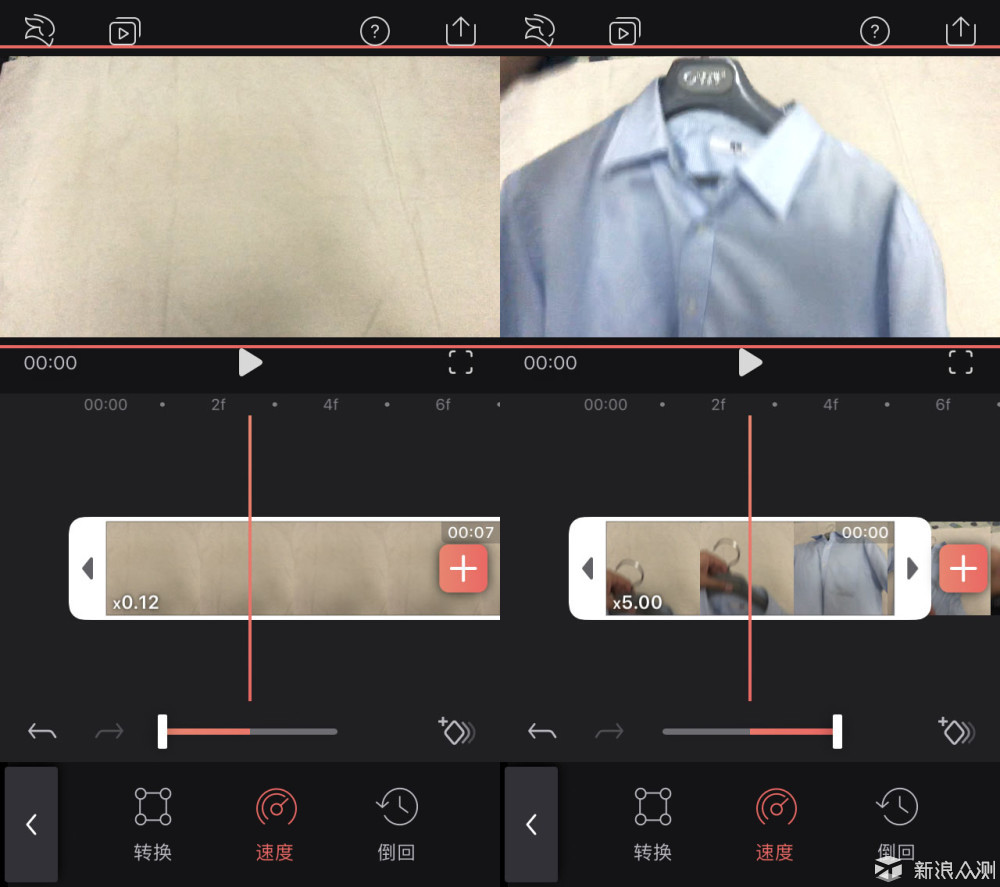The height and width of the screenshot is (887, 1000).
Task: Open the projects library icon above the shirt video
Action: pos(624,31)
